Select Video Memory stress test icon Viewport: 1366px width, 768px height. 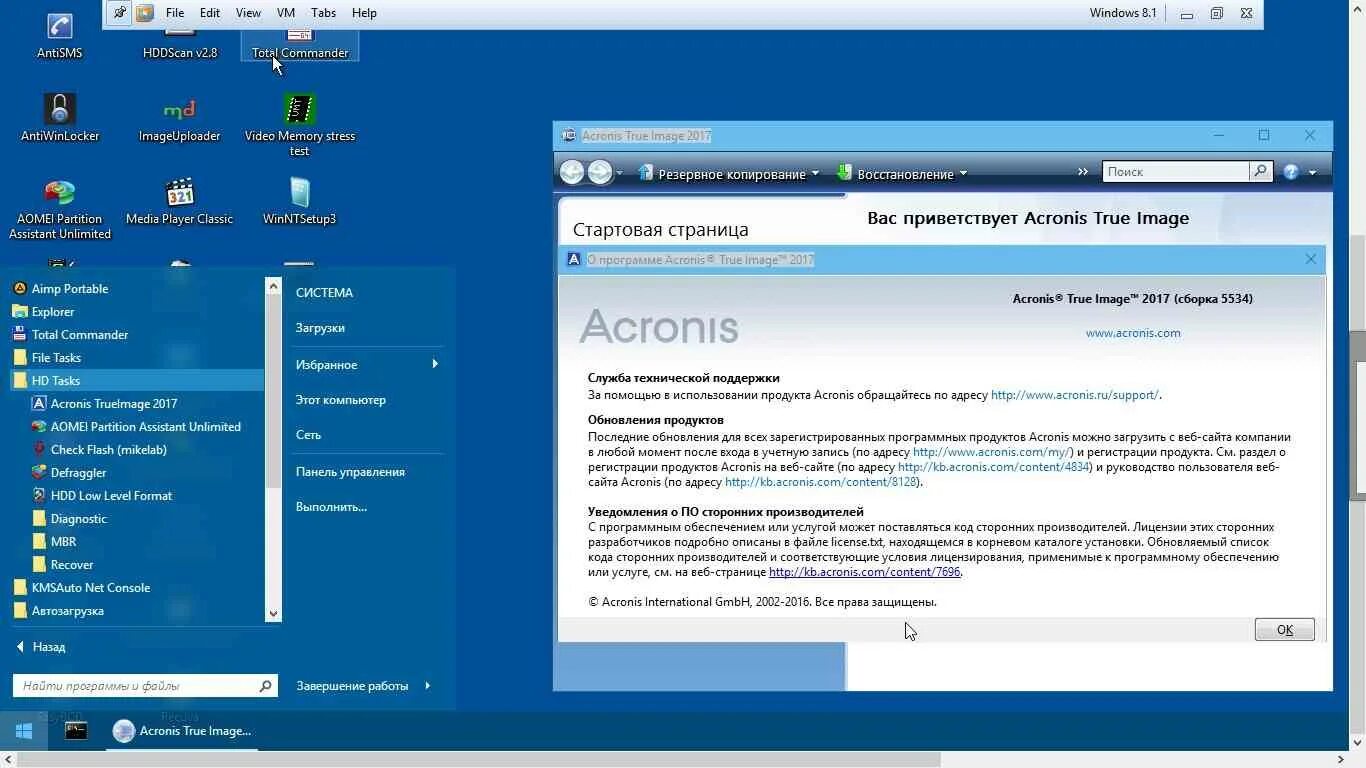tap(300, 125)
